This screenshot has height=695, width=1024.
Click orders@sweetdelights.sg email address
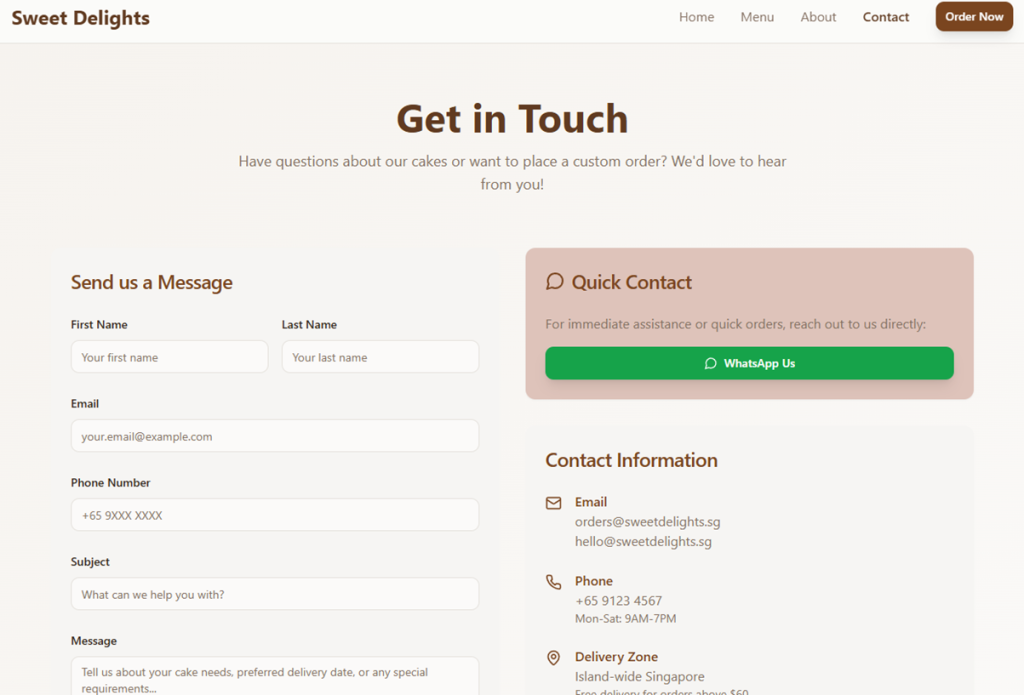click(x=647, y=522)
